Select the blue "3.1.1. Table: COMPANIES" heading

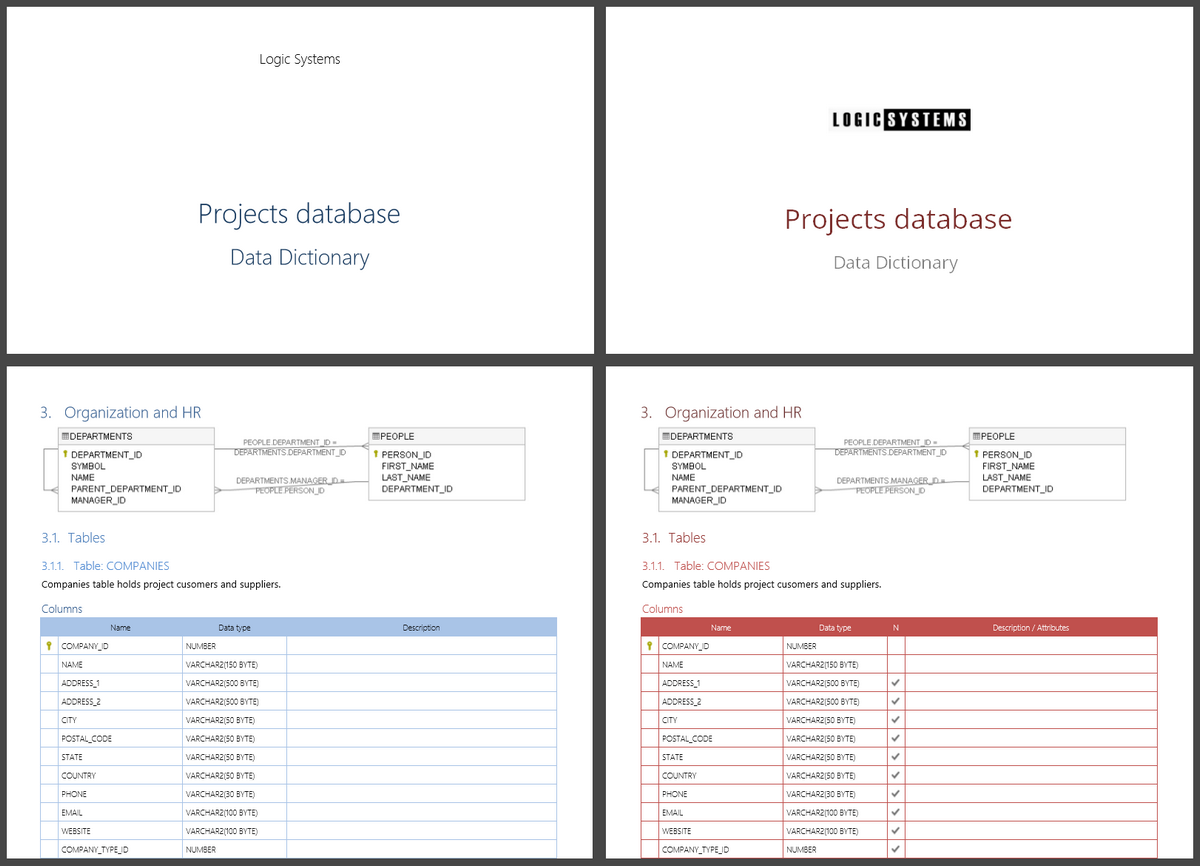pyautogui.click(x=105, y=566)
